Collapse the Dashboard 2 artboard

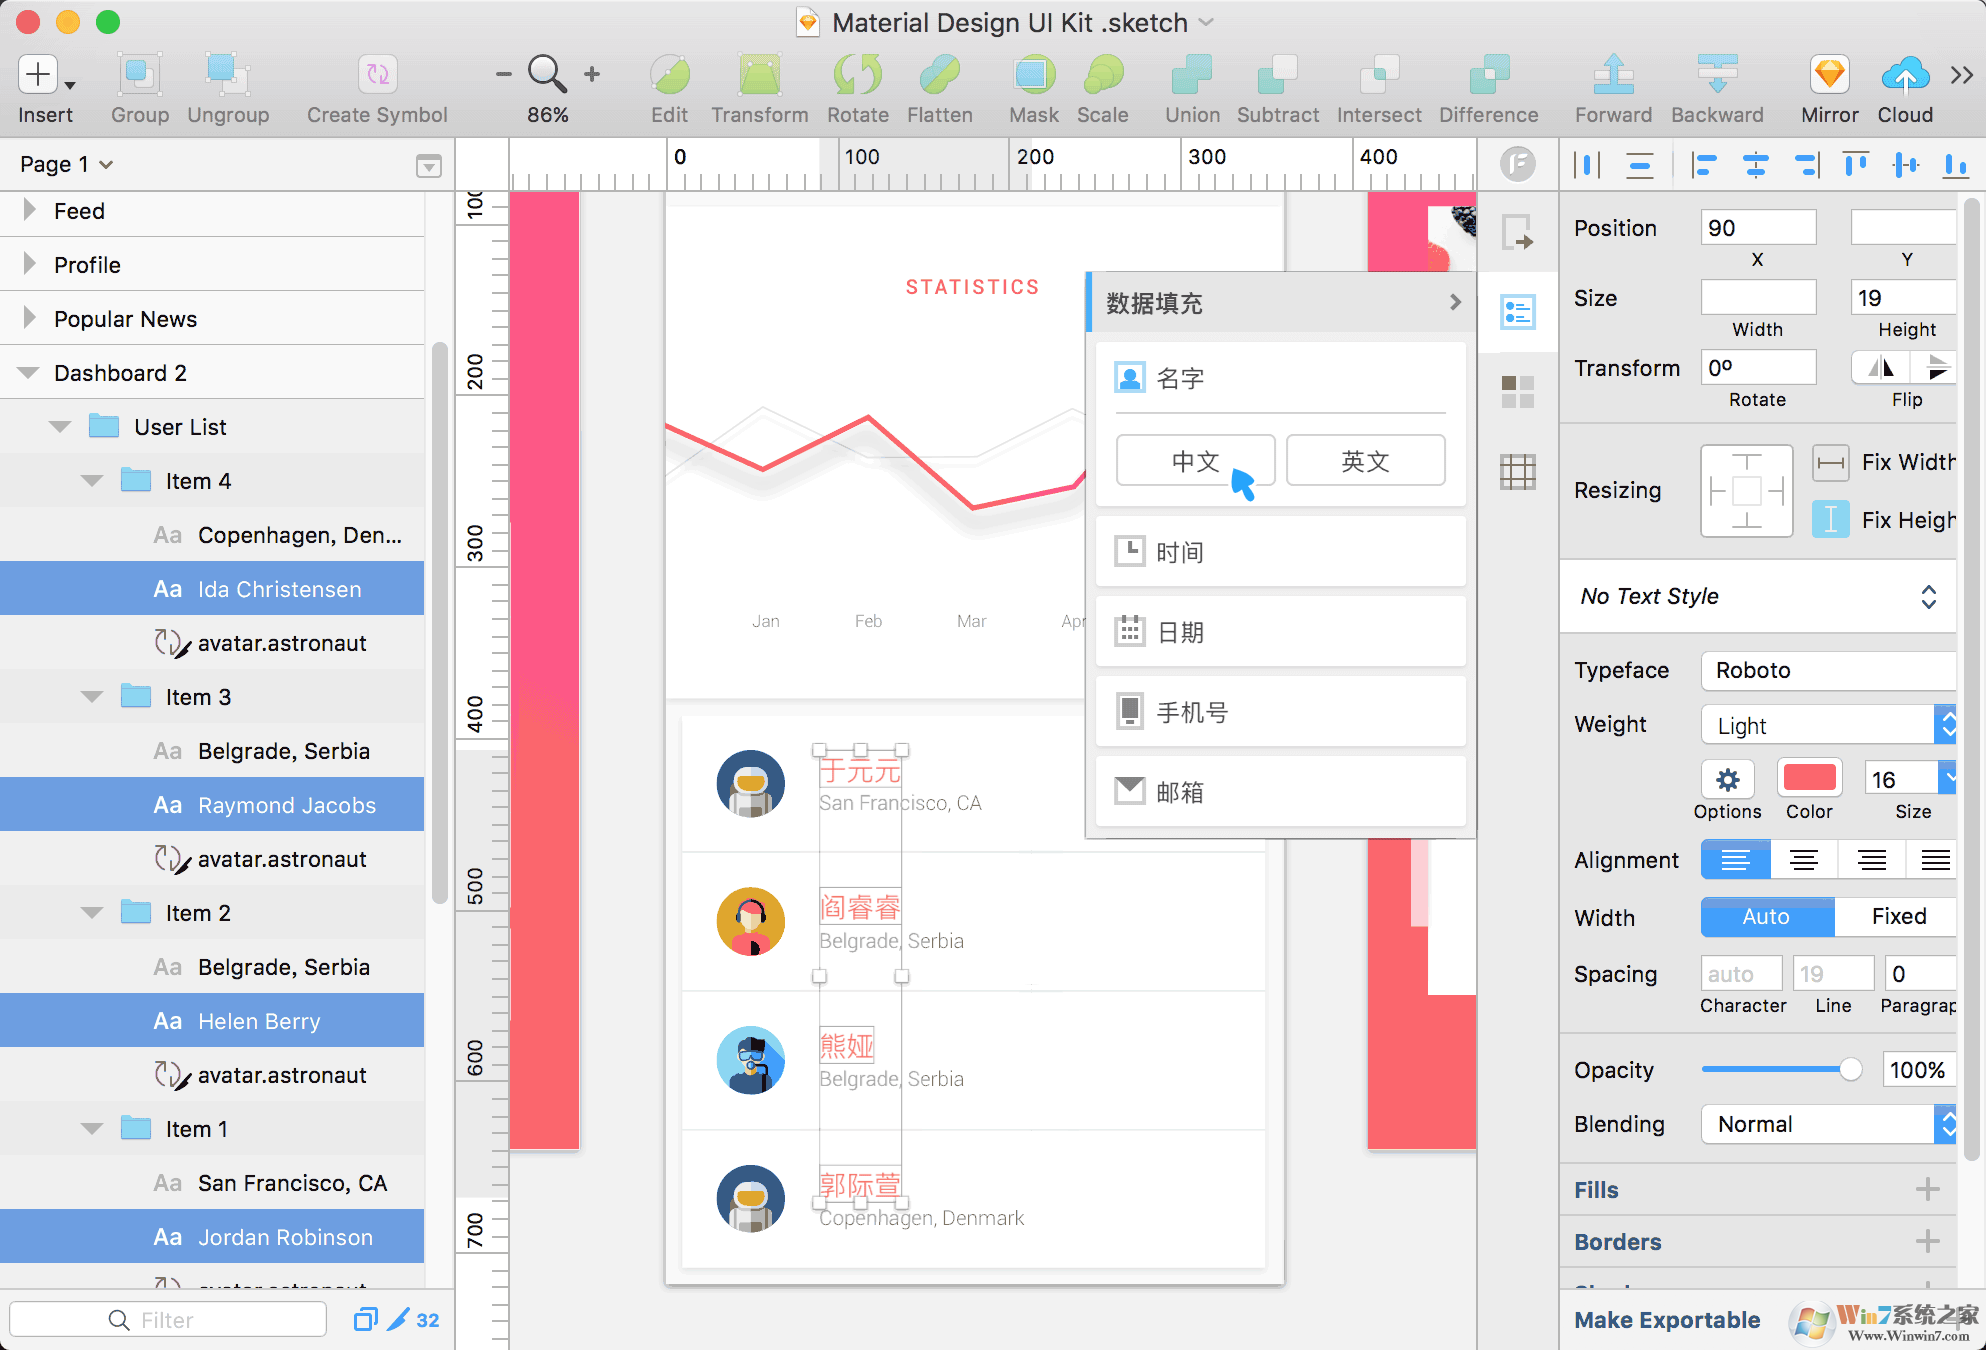click(28, 373)
